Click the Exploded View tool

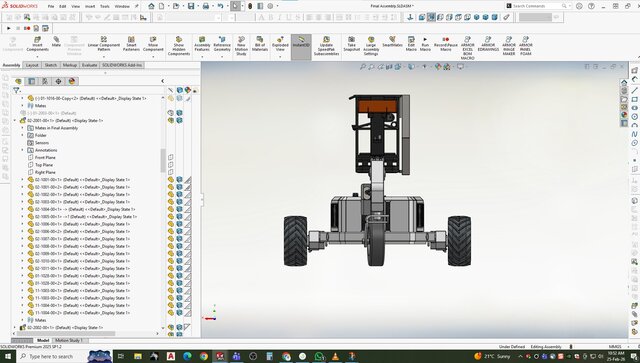280,44
